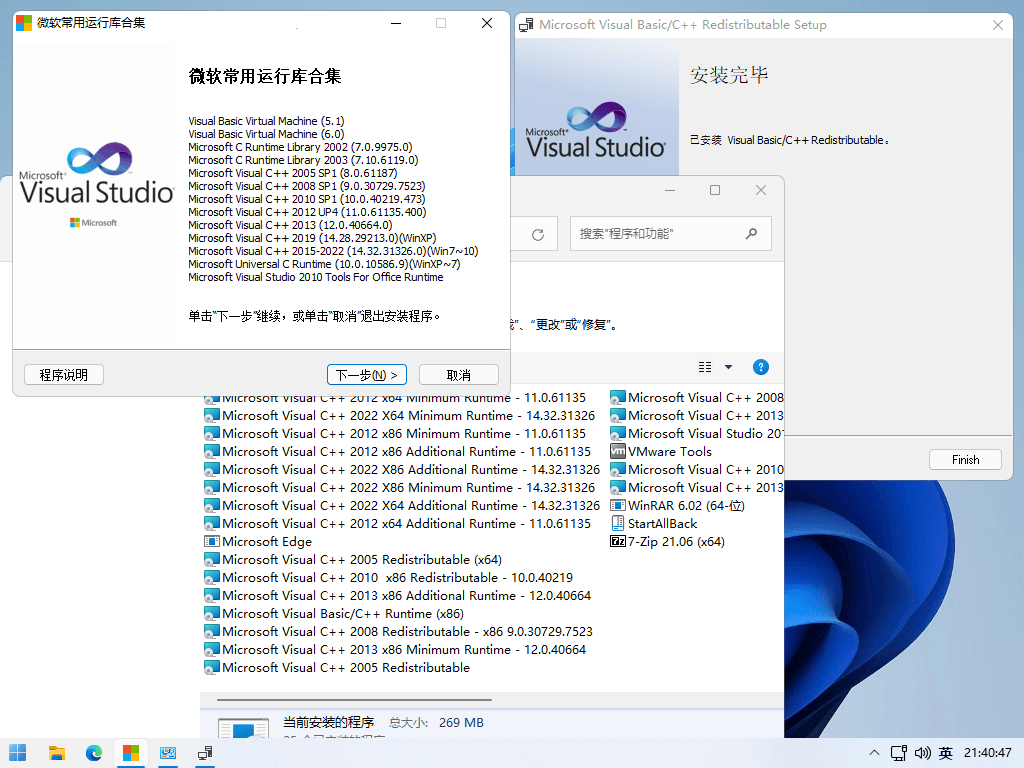Screen dimensions: 1024x768
Task: Select the VMware Tools program icon
Action: (617, 451)
